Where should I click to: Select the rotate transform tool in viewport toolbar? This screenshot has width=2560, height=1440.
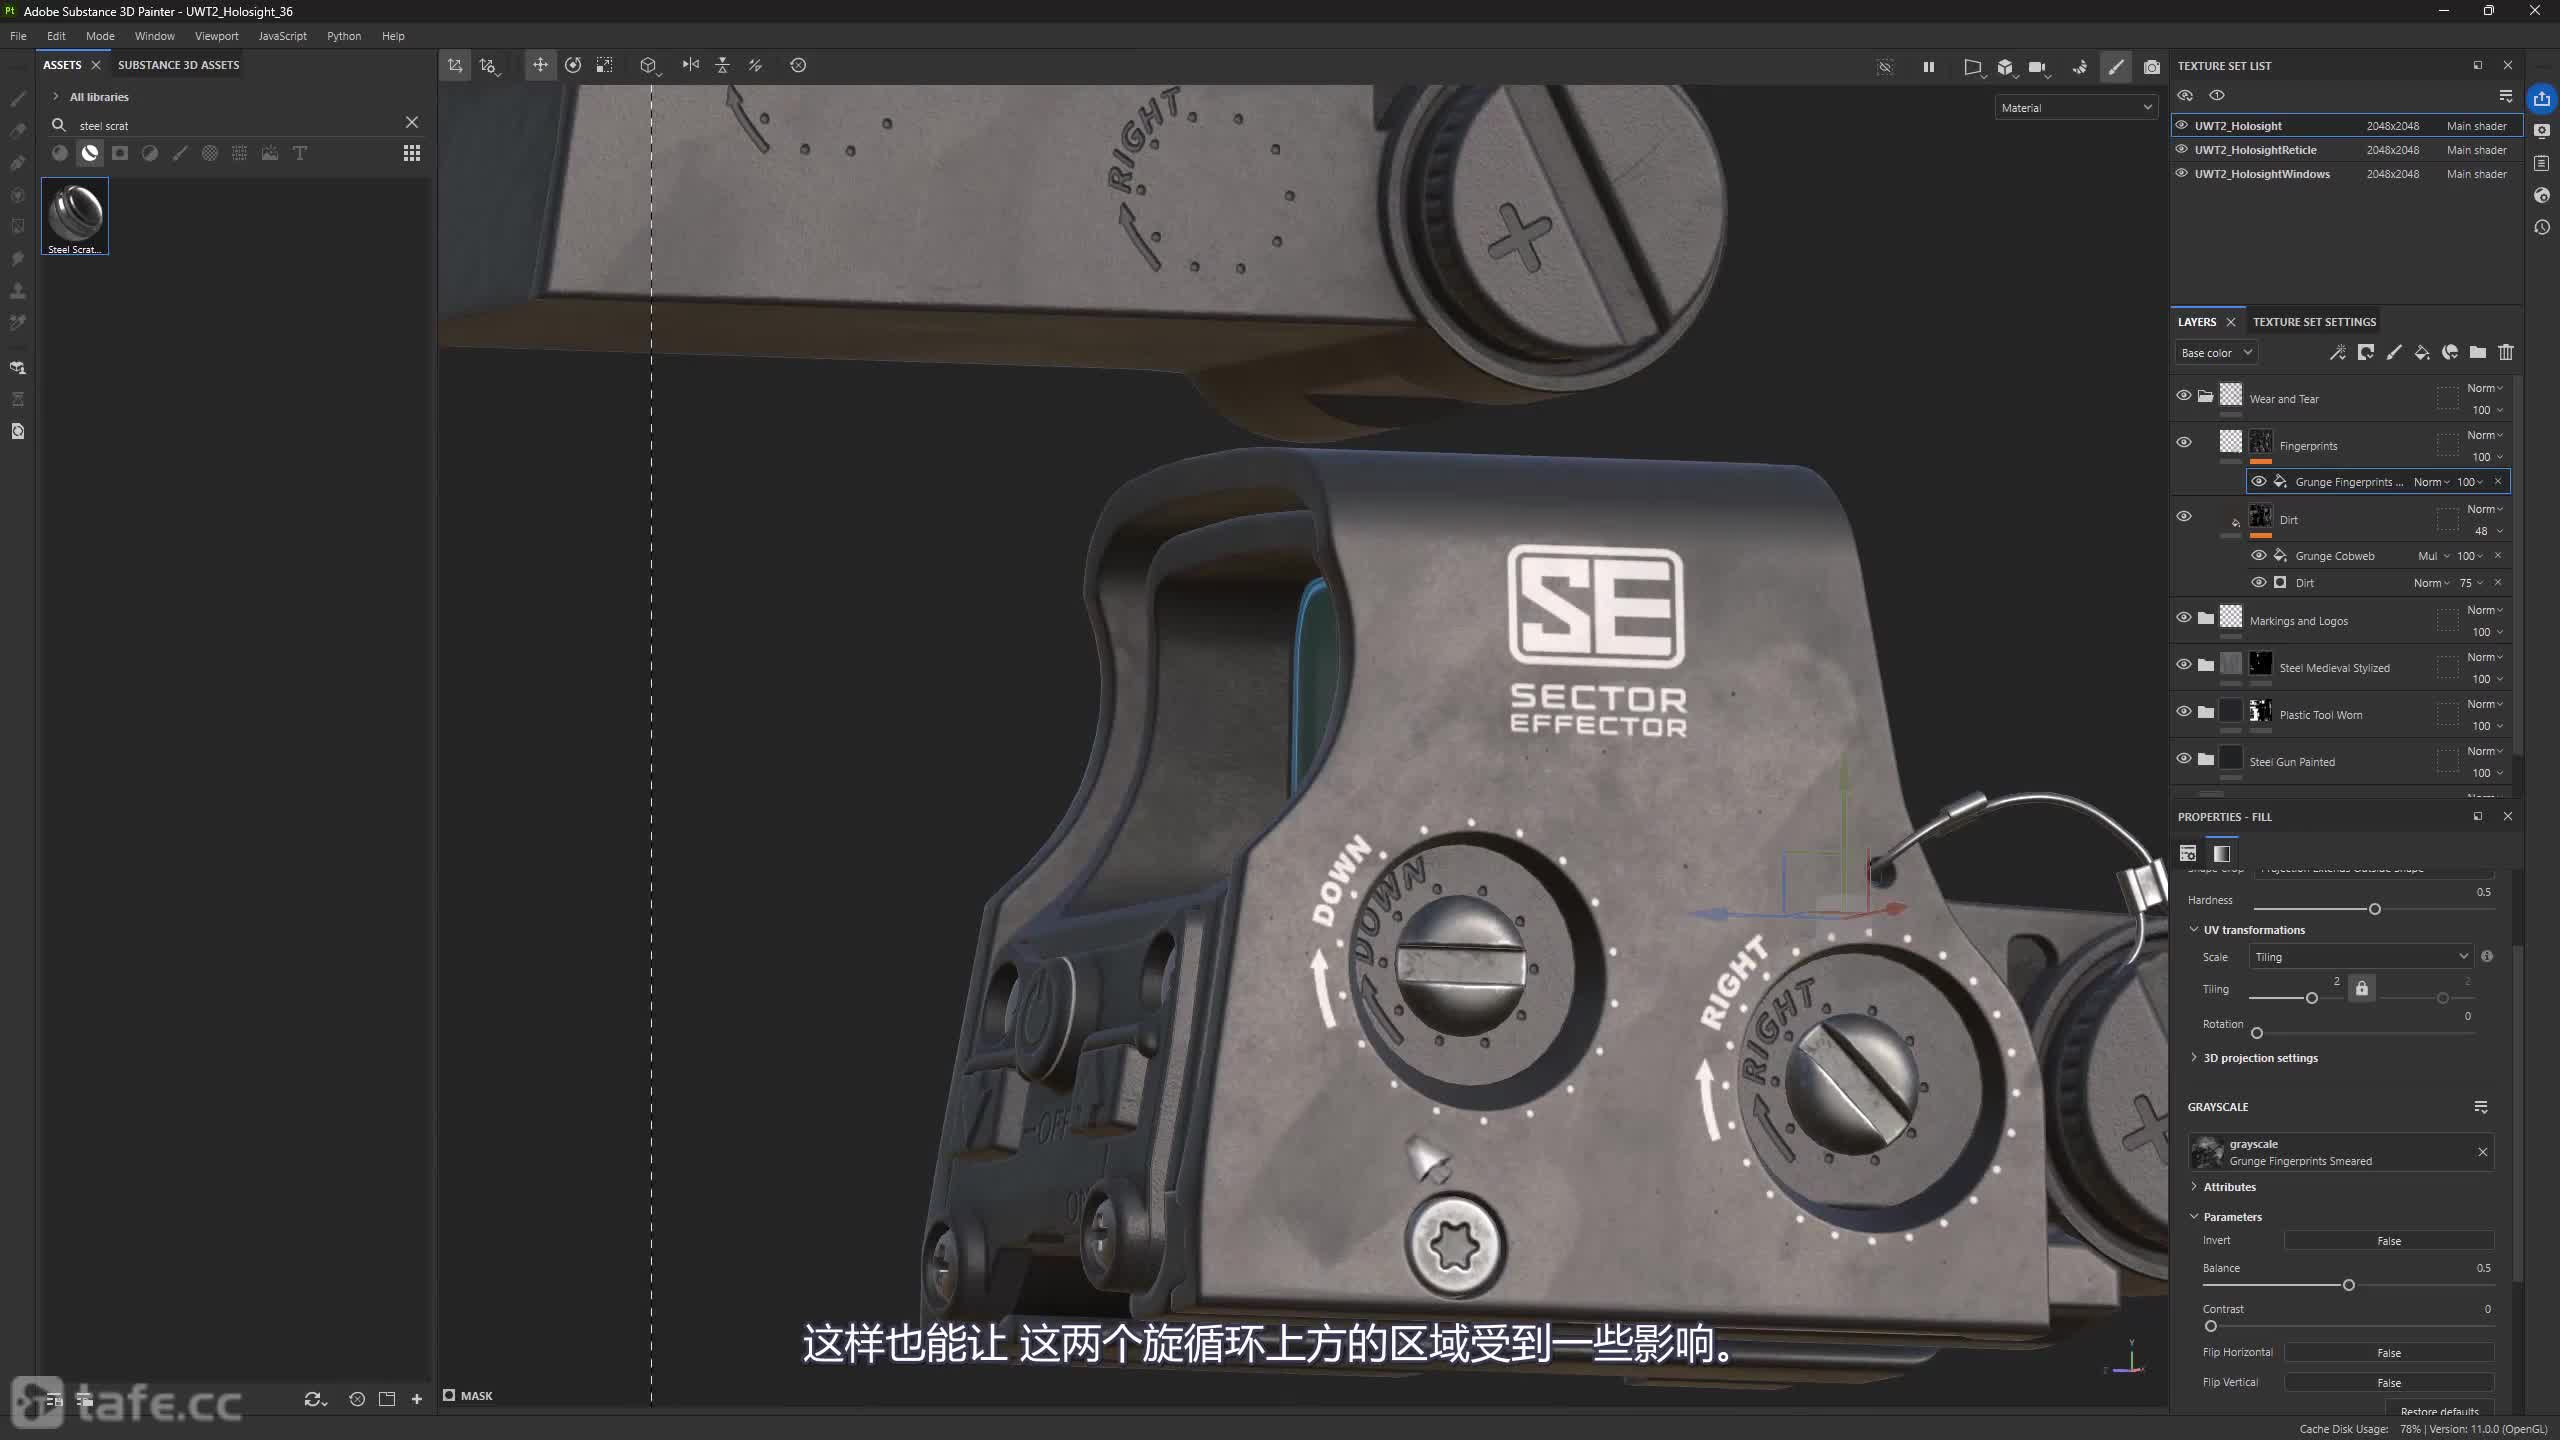[x=573, y=65]
